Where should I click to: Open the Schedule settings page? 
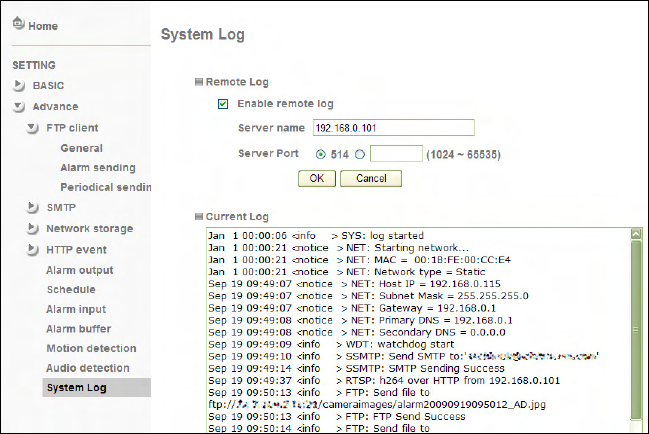71,289
